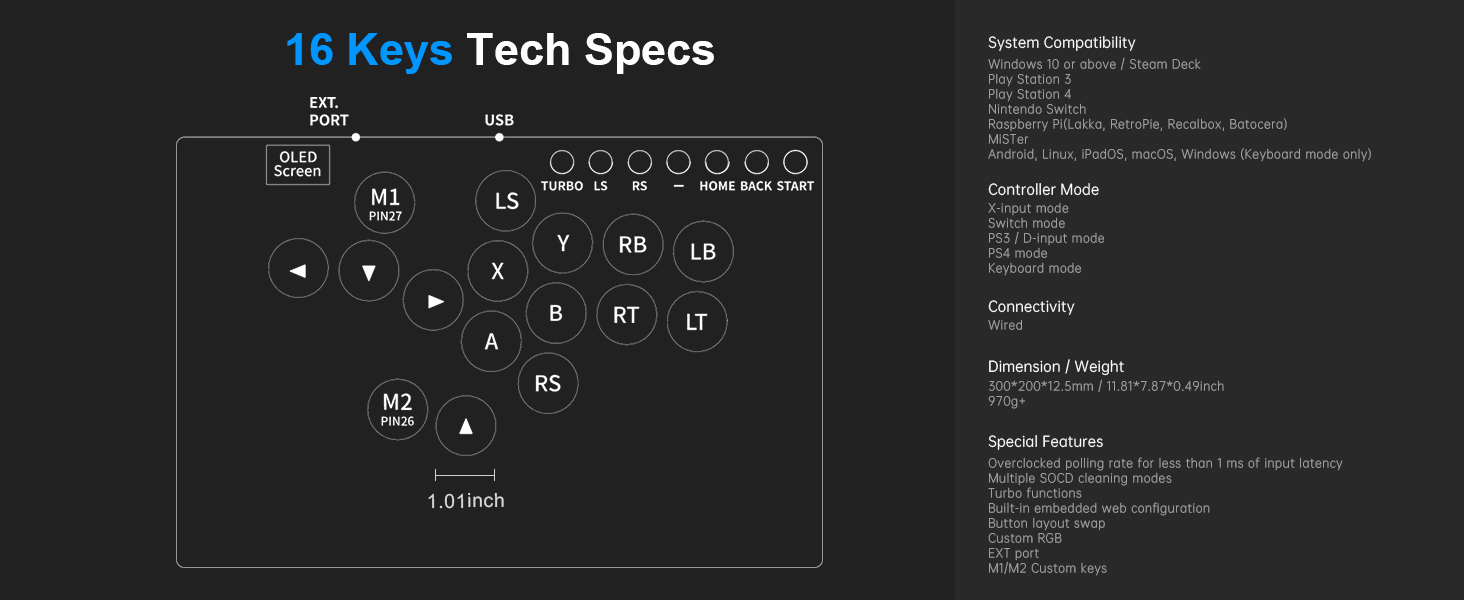Image resolution: width=1464 pixels, height=600 pixels.
Task: Click the USB port marker dot
Action: click(x=499, y=137)
